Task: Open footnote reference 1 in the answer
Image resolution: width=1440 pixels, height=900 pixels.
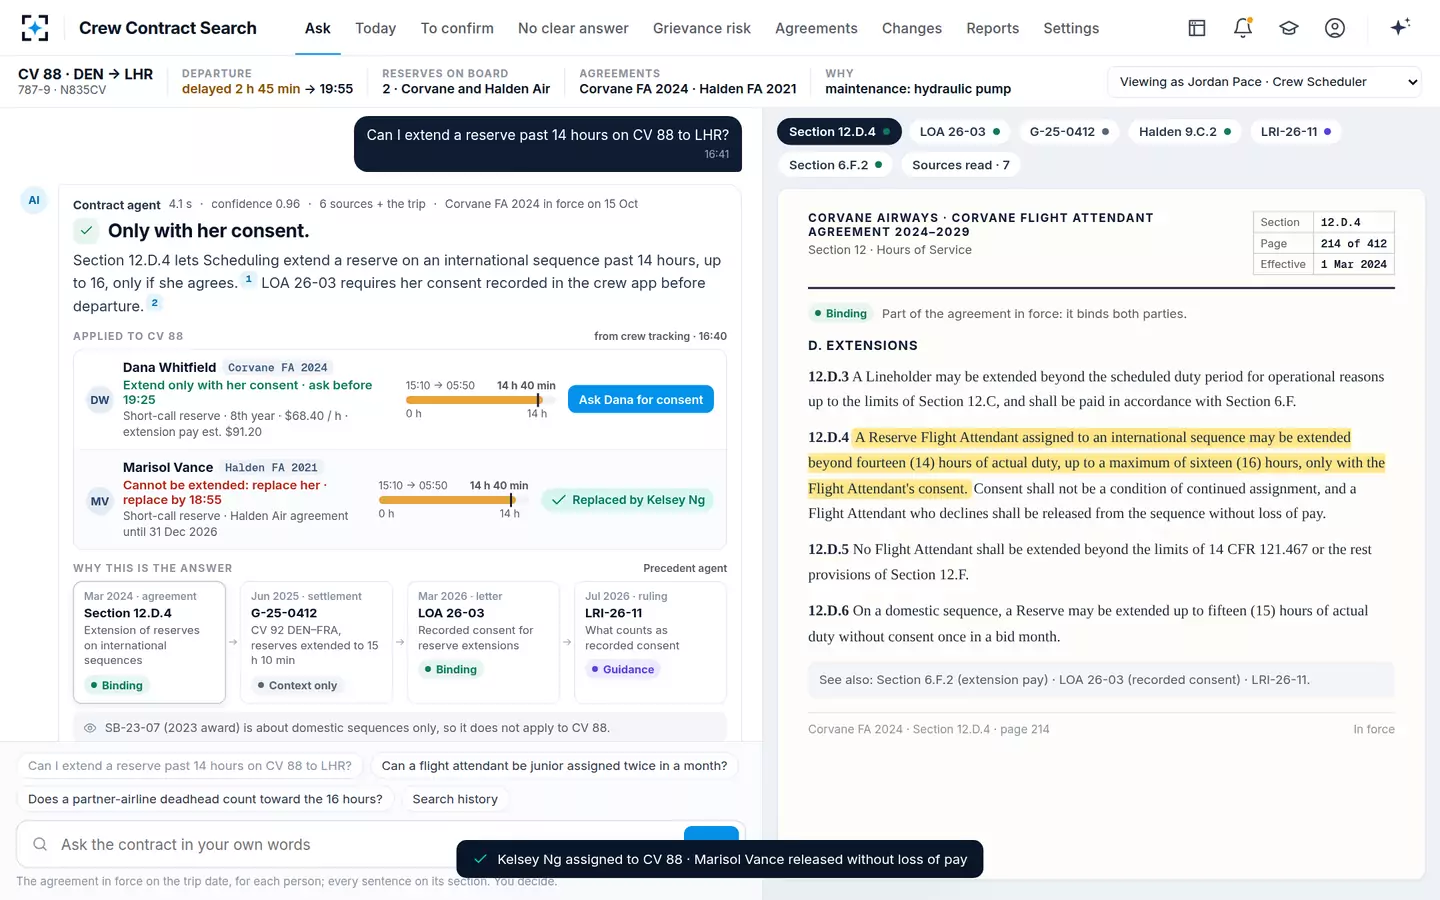Action: (249, 279)
